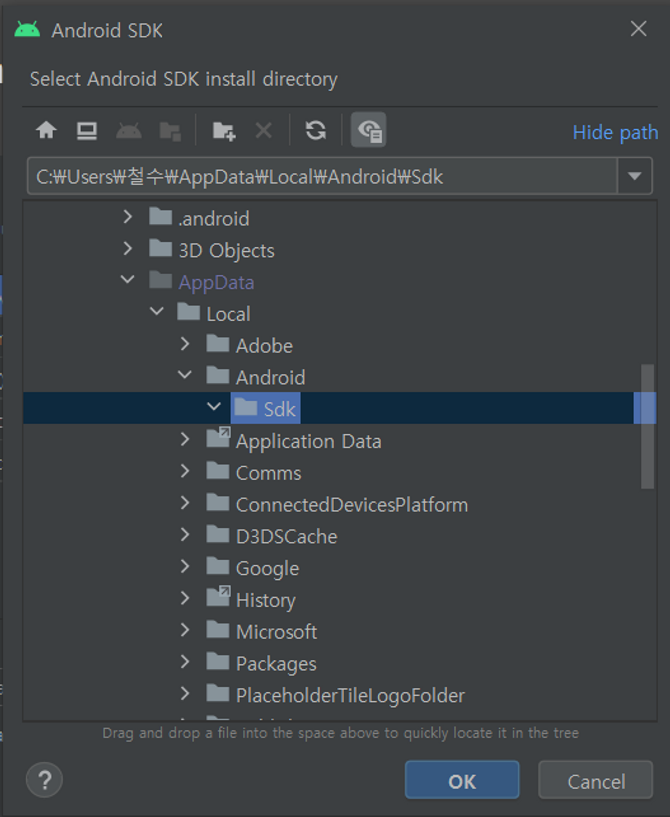Go to the Home directory icon

coord(46,130)
